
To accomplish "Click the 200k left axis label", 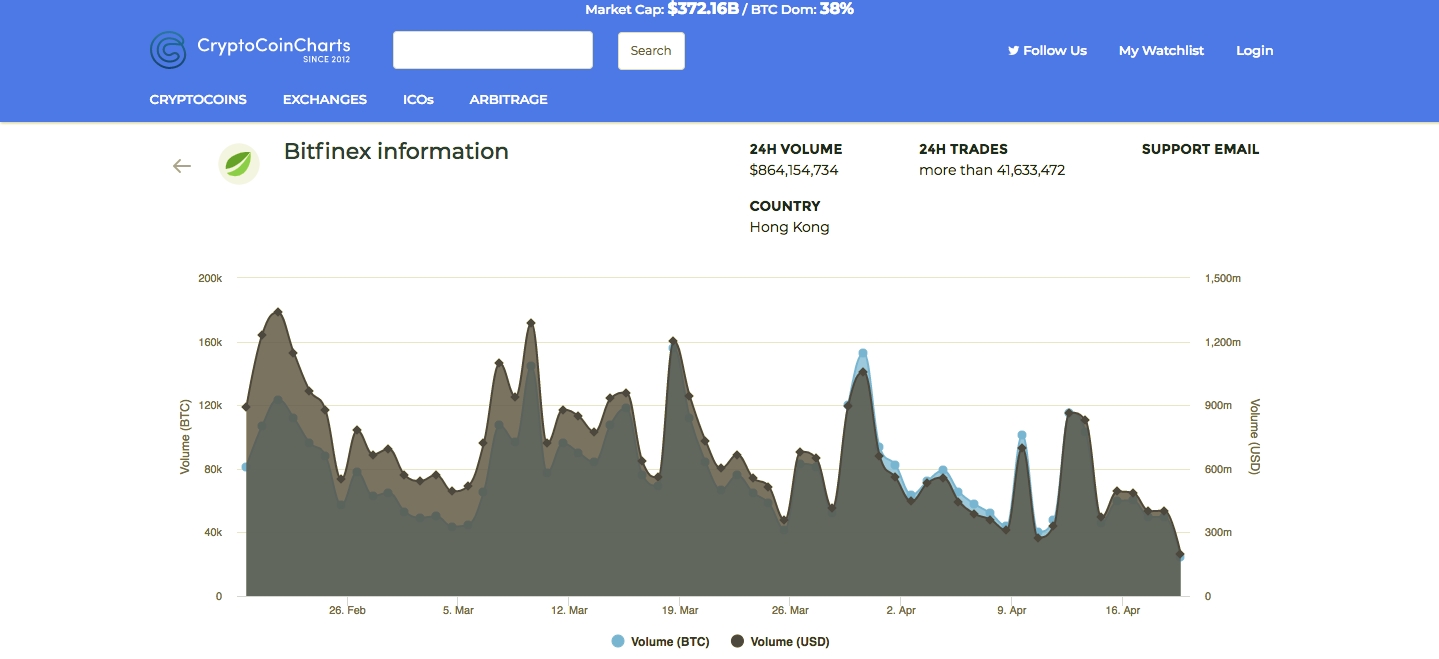I will [x=210, y=278].
